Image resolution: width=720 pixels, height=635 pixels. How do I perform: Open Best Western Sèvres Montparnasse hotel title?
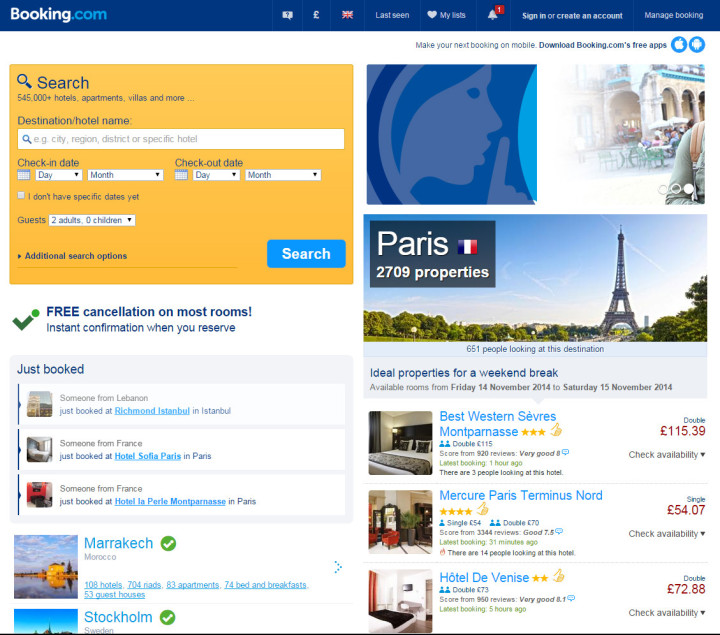[x=497, y=423]
